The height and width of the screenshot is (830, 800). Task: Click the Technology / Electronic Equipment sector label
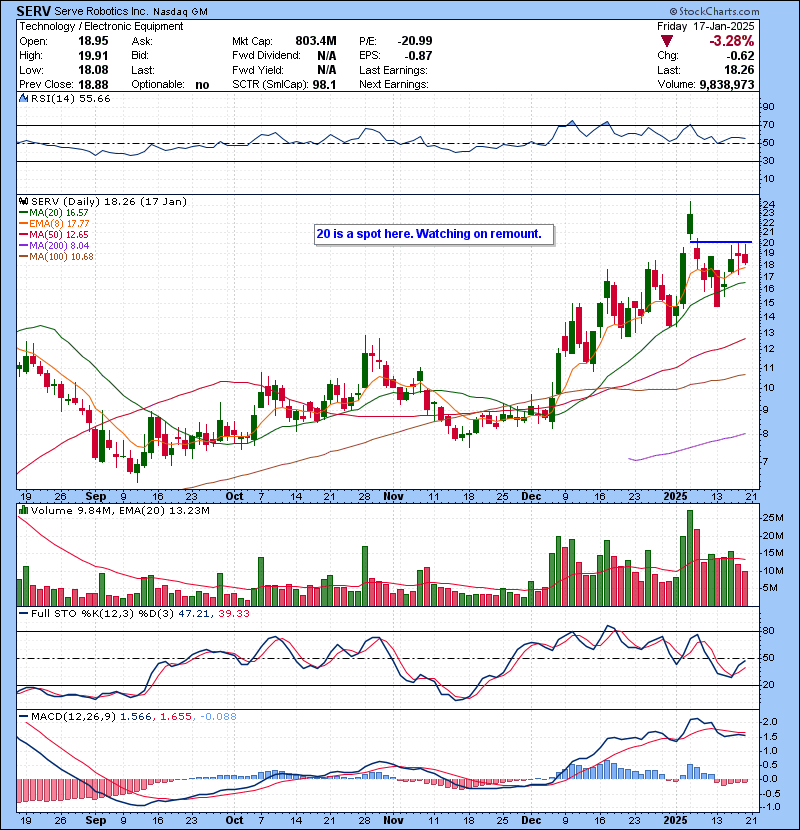pyautogui.click(x=101, y=26)
